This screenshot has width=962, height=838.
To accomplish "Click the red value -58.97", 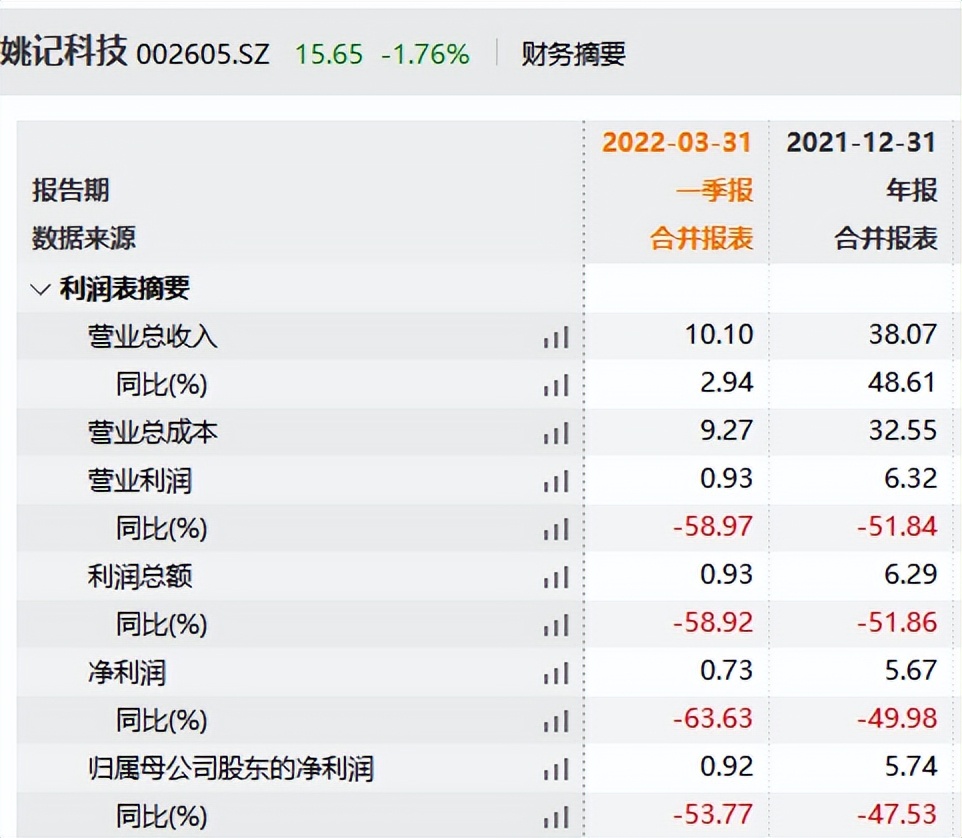I will tap(713, 527).
